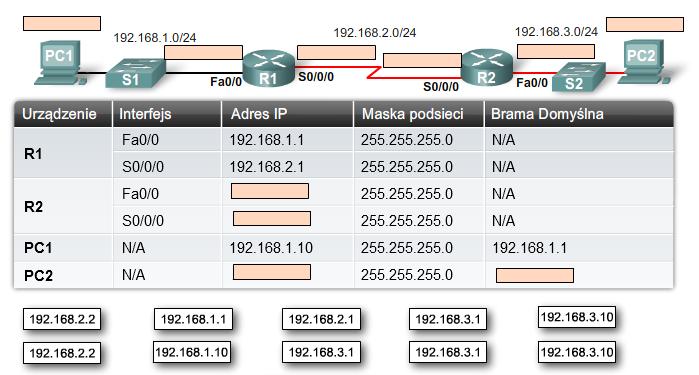699x375 pixels.
Task: Click the blank address box above PC2
Action: click(x=645, y=25)
